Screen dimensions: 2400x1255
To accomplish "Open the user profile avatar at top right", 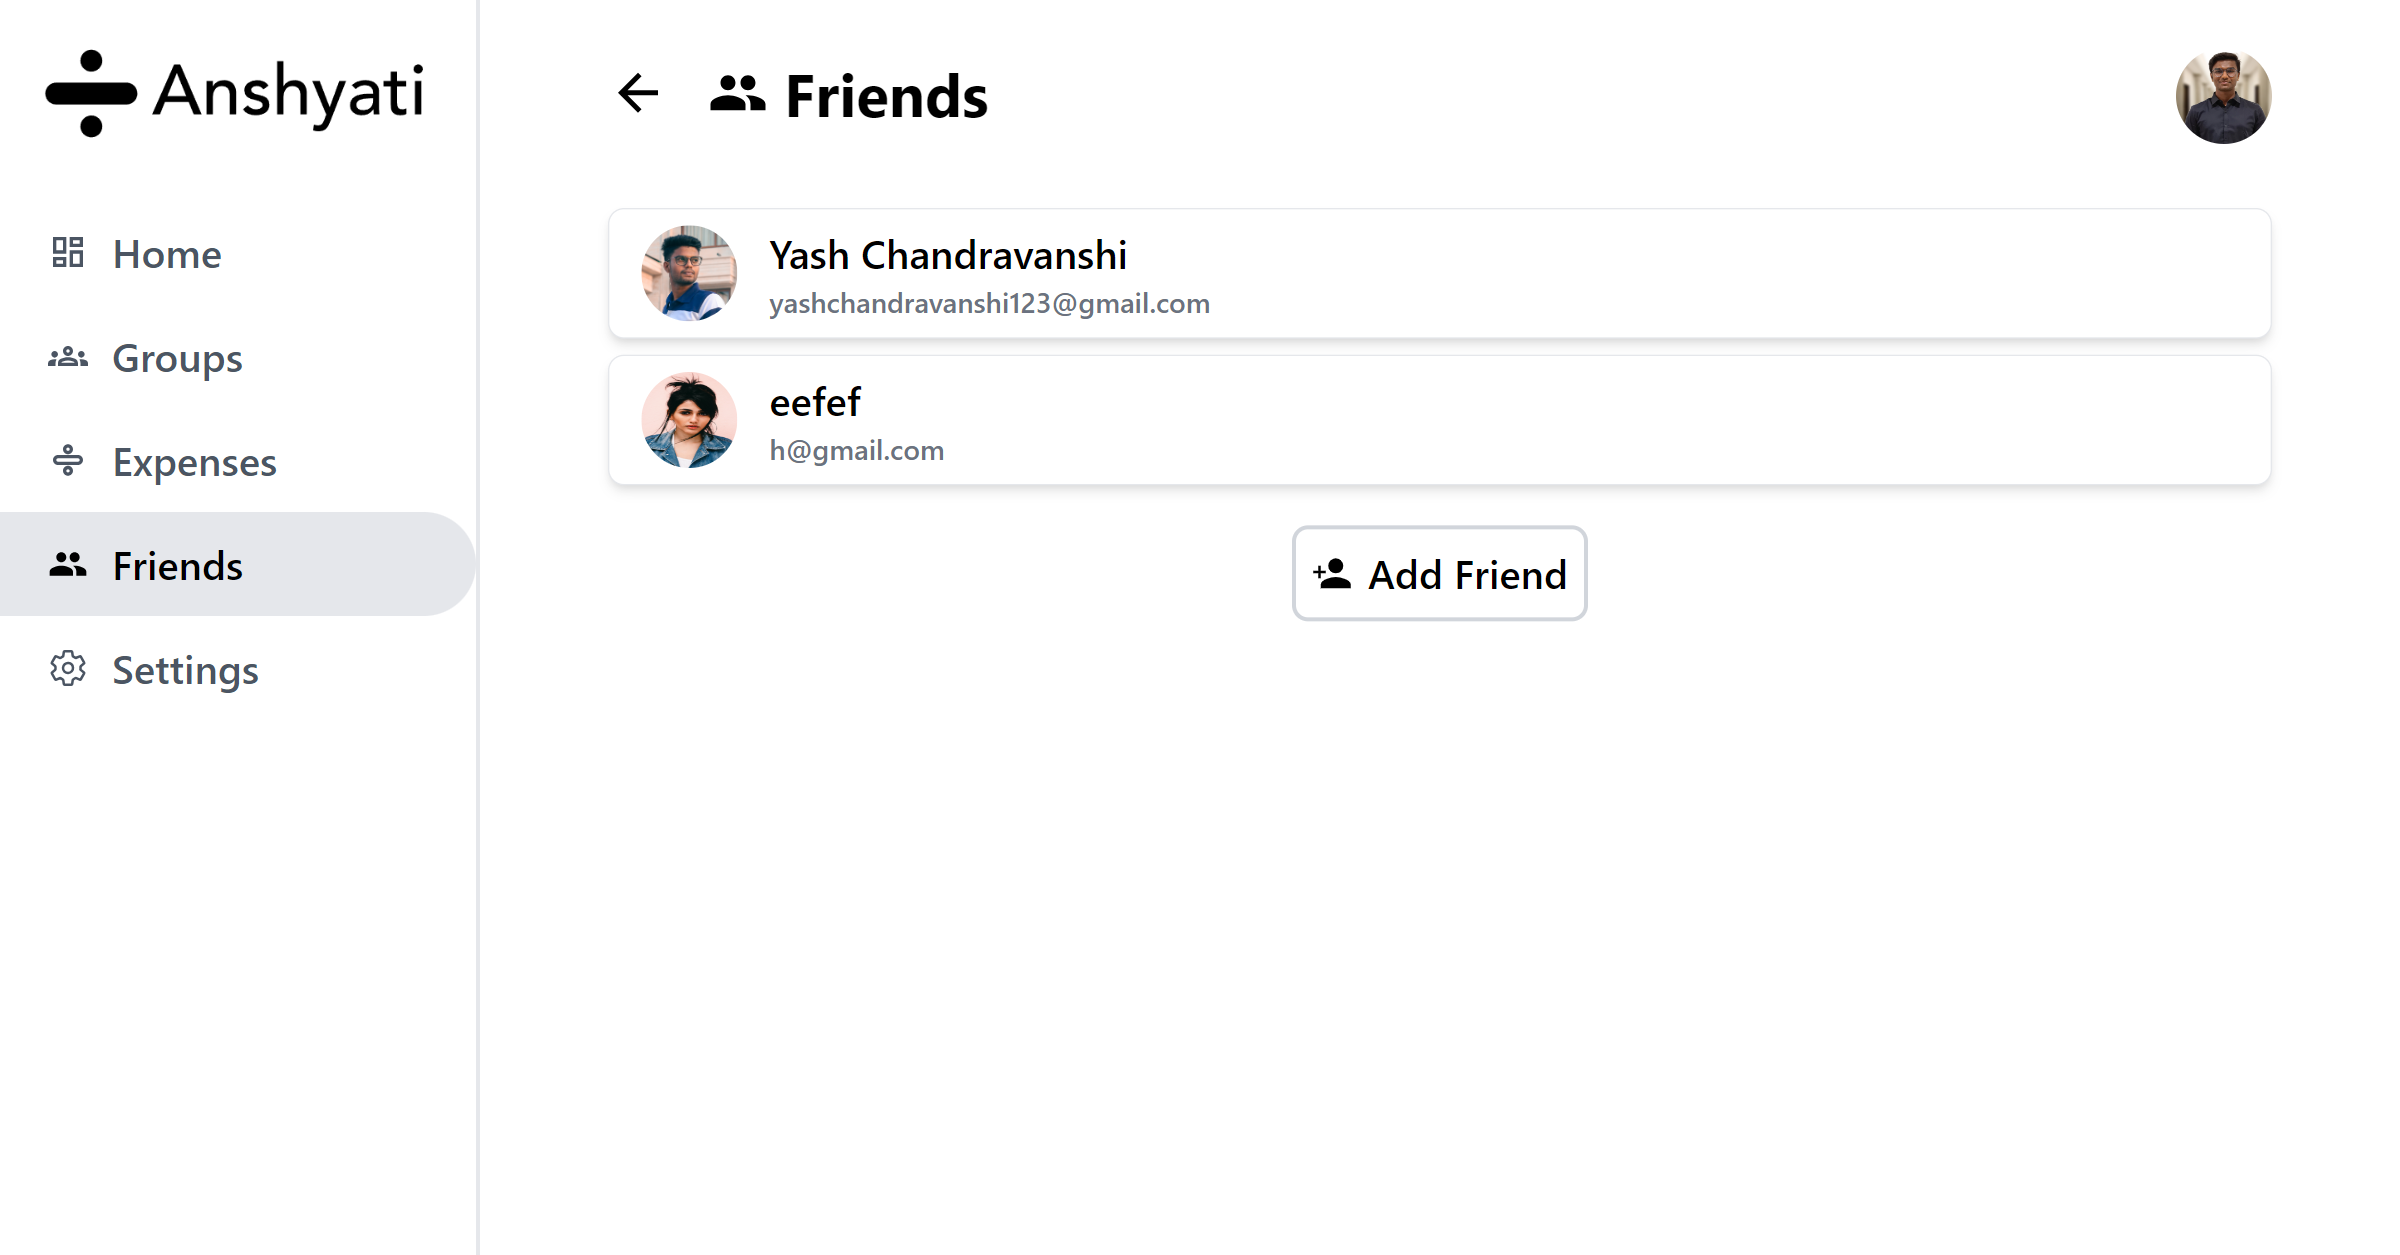I will [2224, 96].
